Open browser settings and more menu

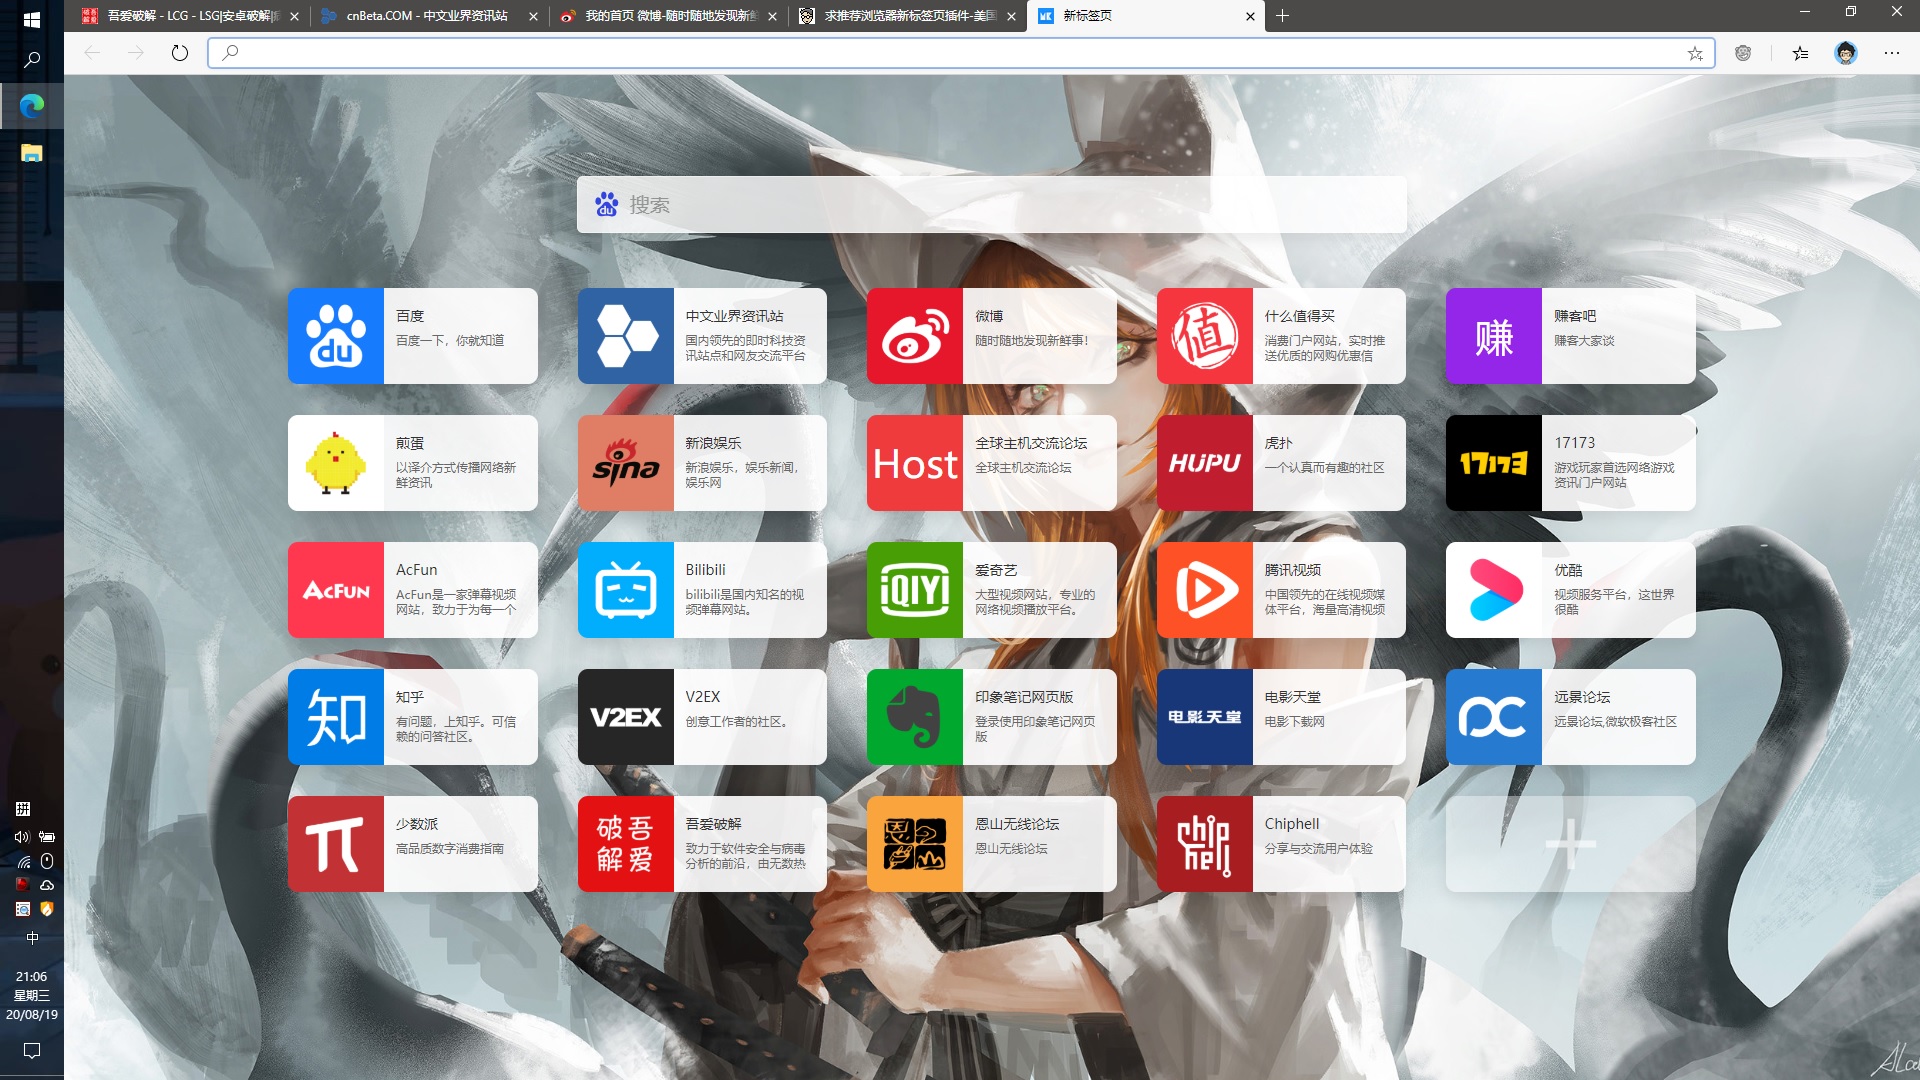point(1891,54)
